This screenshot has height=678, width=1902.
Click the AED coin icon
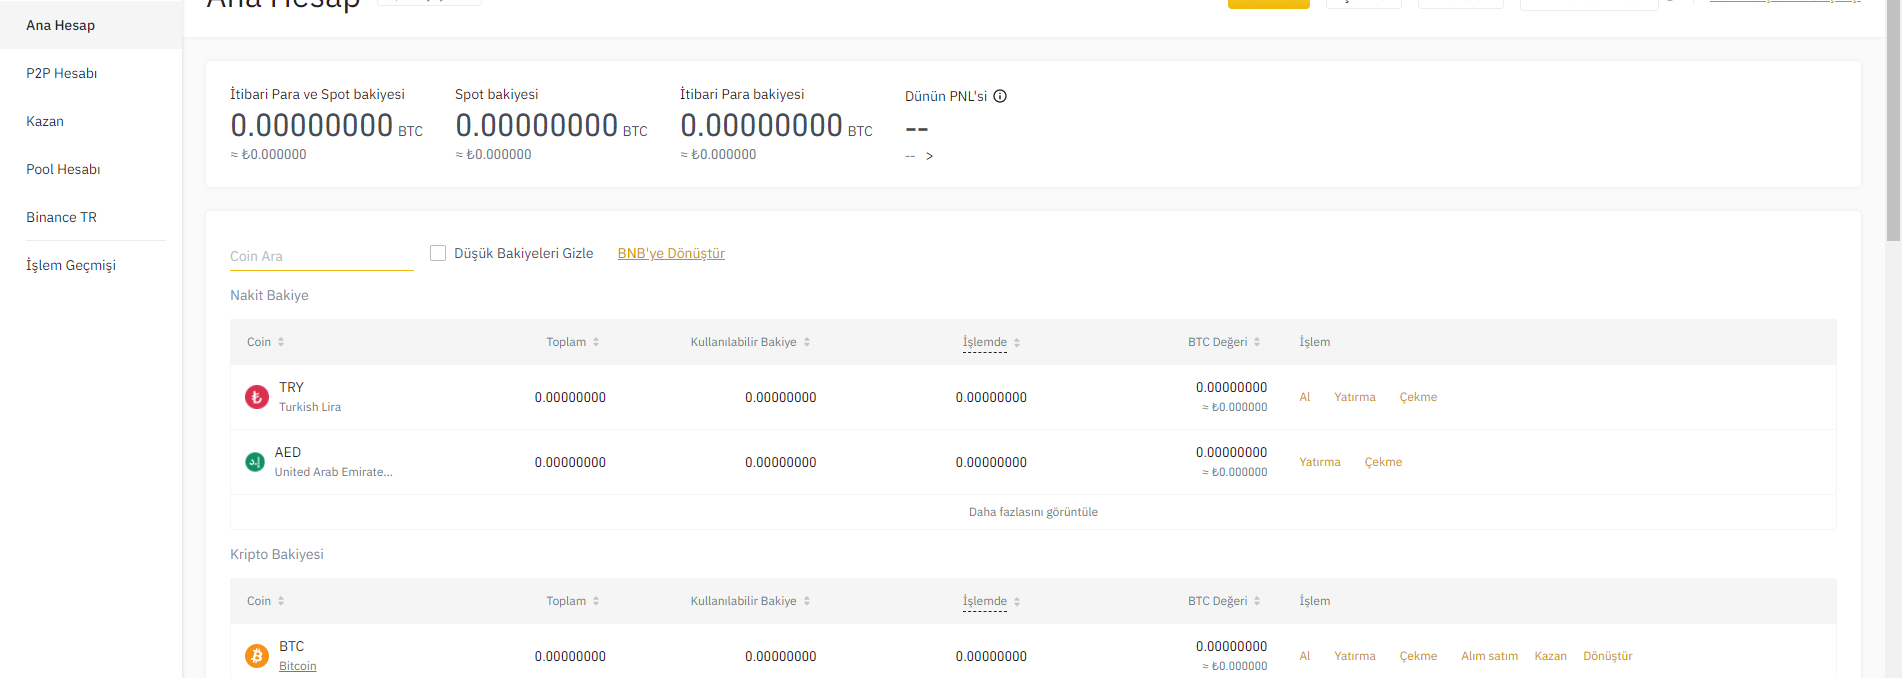[x=255, y=462]
